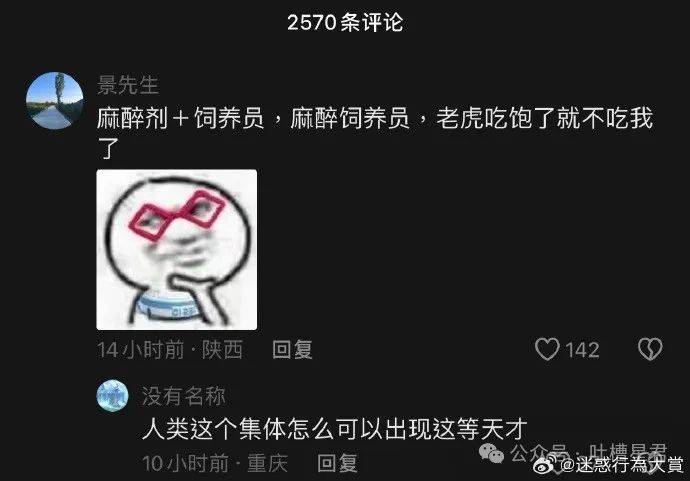Open username 景先生
The image size is (690, 481).
click(x=128, y=84)
